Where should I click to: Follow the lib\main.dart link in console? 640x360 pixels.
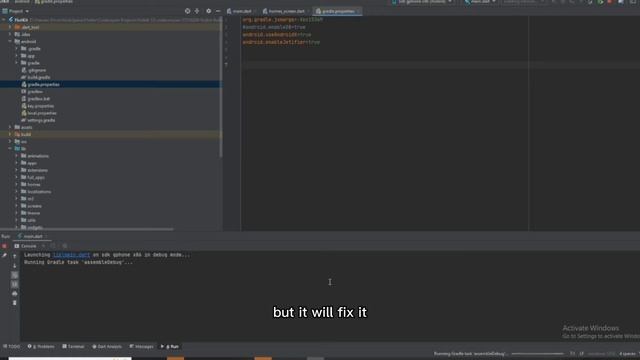pos(71,255)
